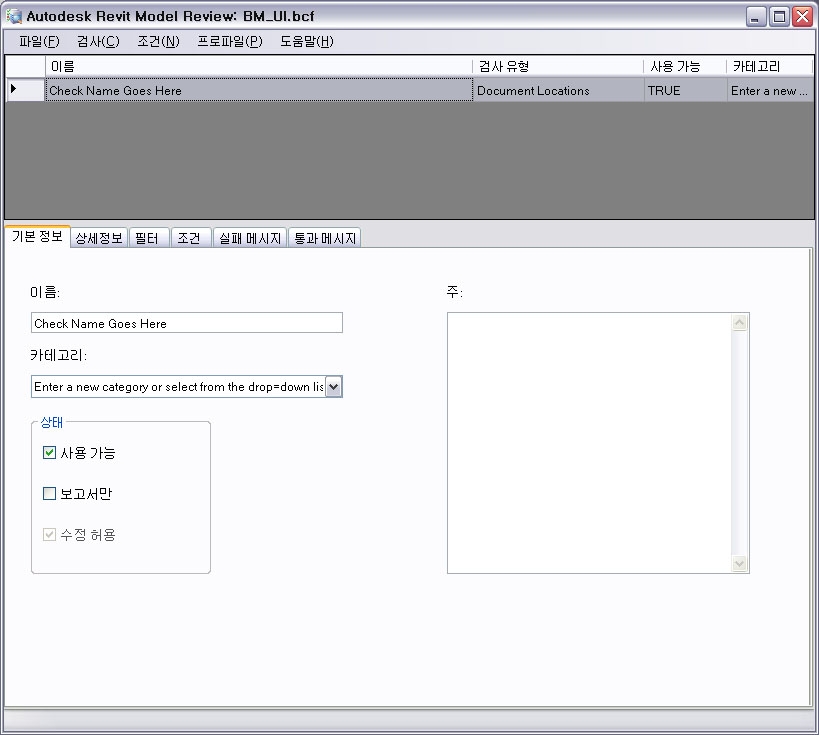Viewport: 819px width, 735px height.
Task: Sort by the 이름 column header
Action: click(259, 66)
